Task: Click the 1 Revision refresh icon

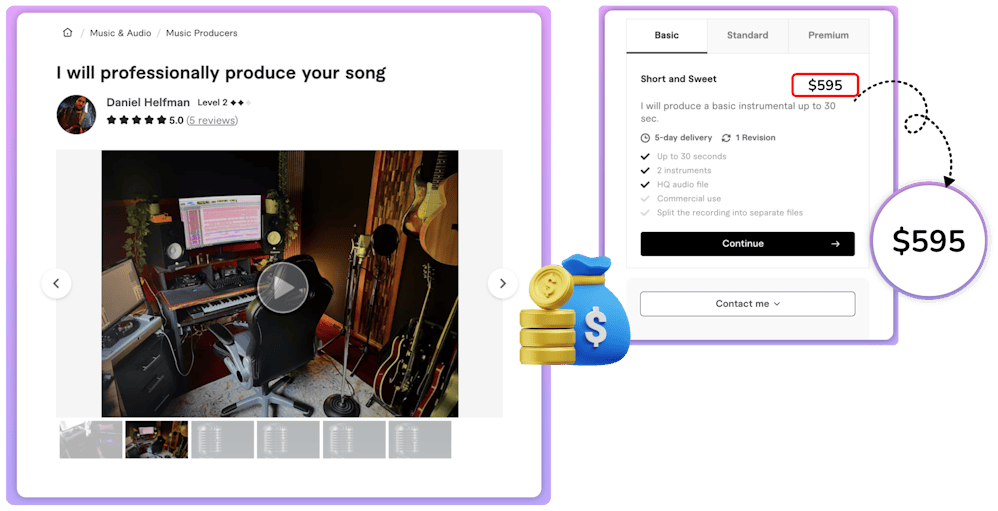Action: point(726,137)
